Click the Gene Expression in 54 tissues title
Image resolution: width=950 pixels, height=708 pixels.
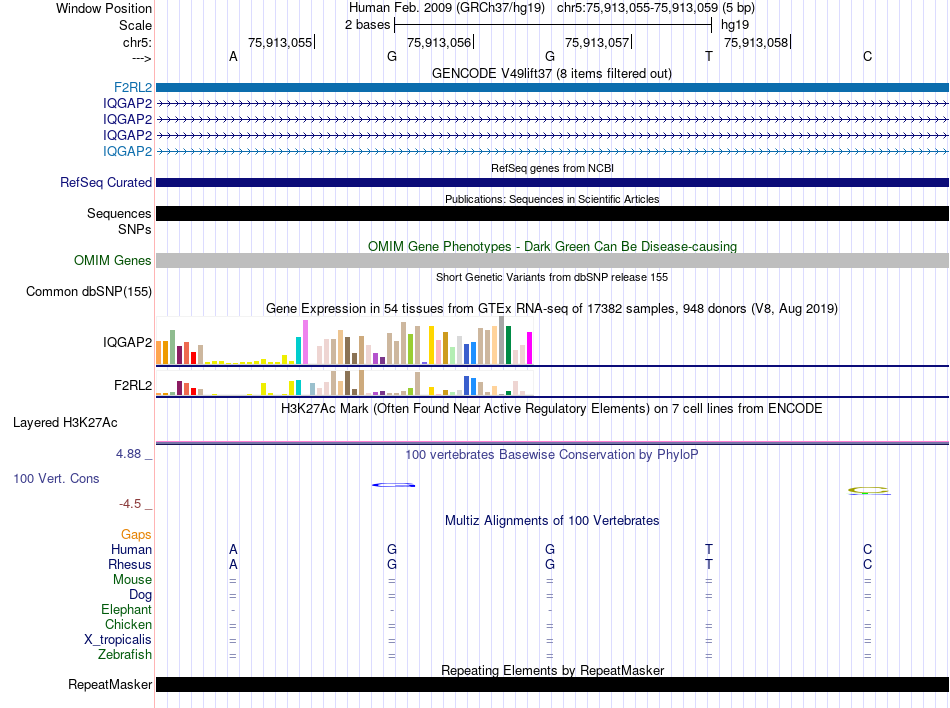(x=552, y=309)
